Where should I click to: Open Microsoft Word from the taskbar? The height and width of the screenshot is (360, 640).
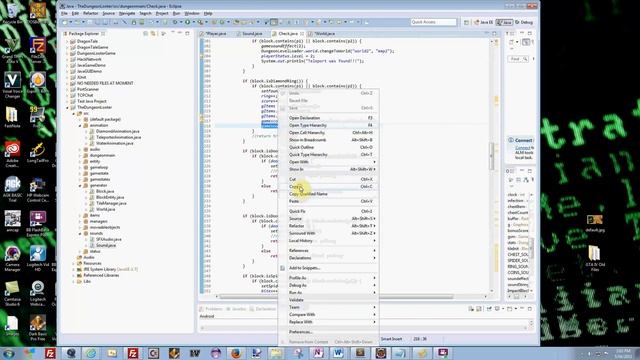click(338, 353)
